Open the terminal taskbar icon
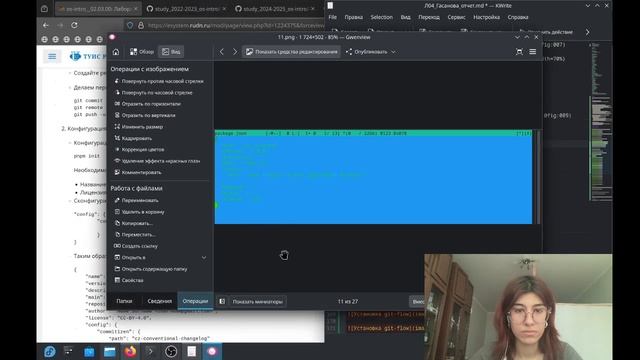 pyautogui.click(x=150, y=351)
